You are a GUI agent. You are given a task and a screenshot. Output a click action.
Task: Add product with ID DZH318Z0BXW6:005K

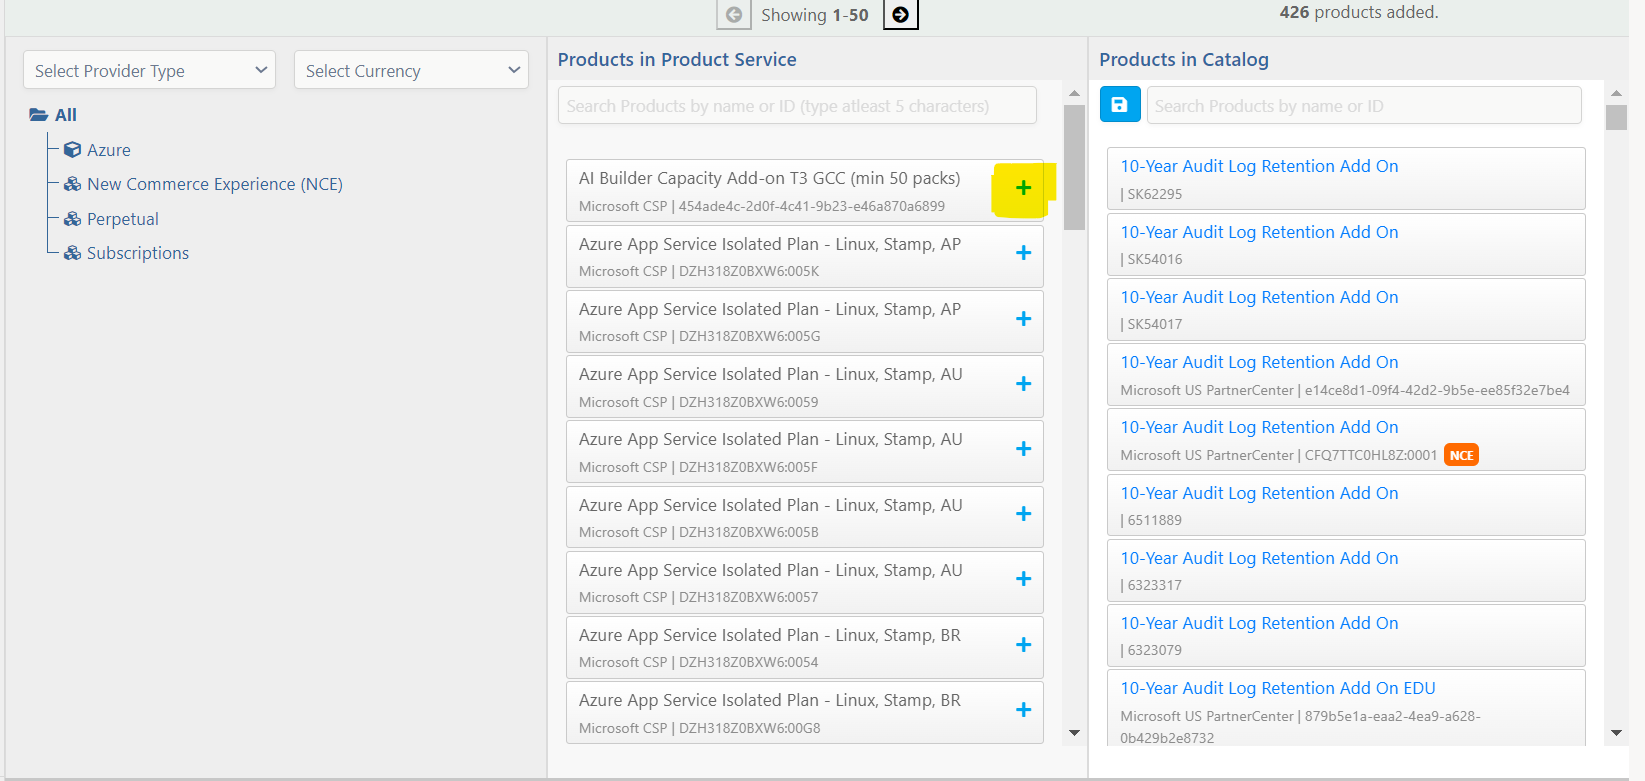[1023, 253]
